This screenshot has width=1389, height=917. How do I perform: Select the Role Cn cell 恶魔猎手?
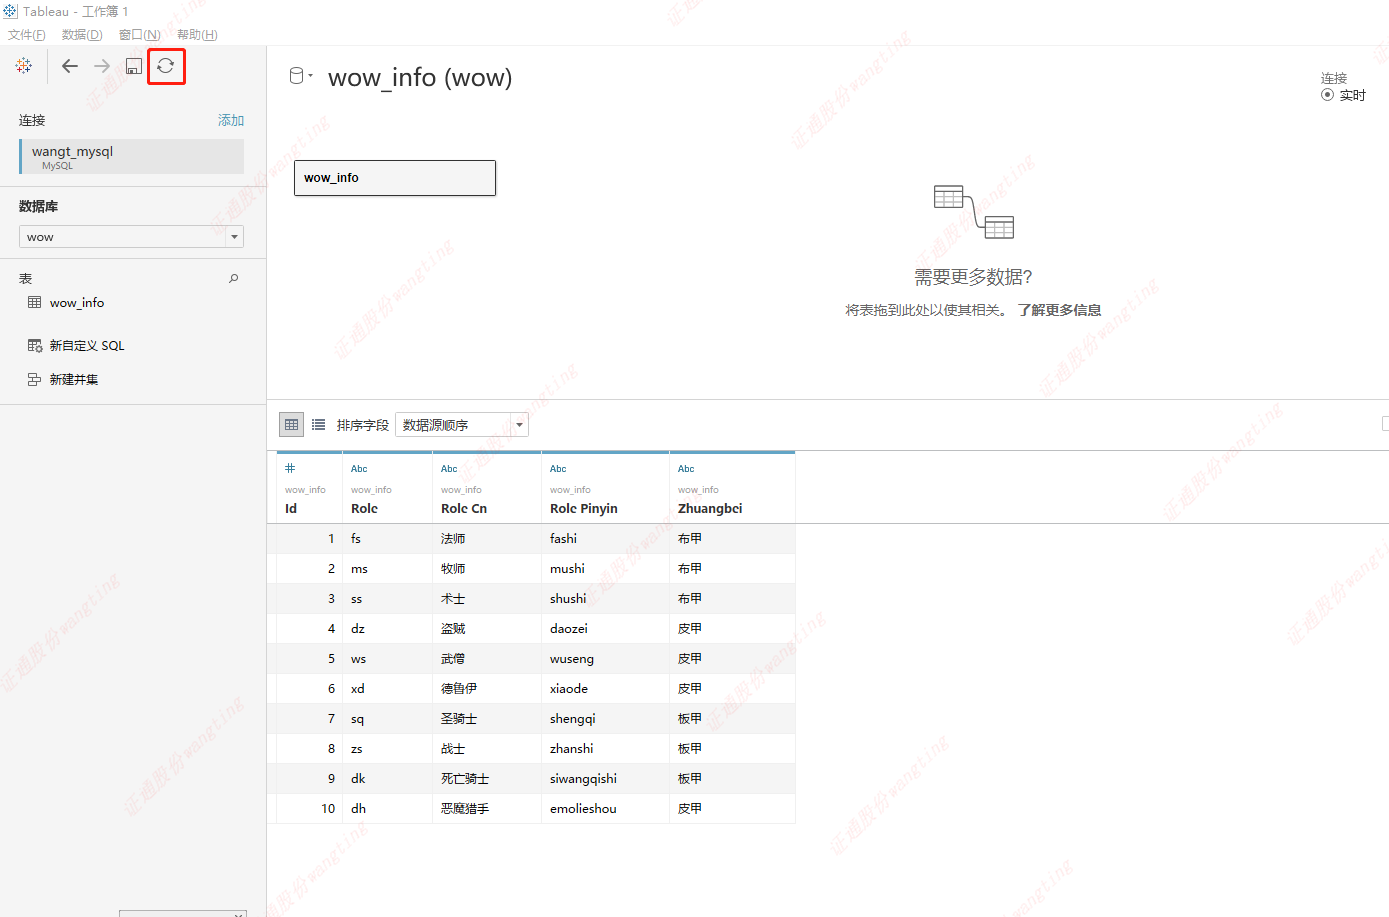487,808
